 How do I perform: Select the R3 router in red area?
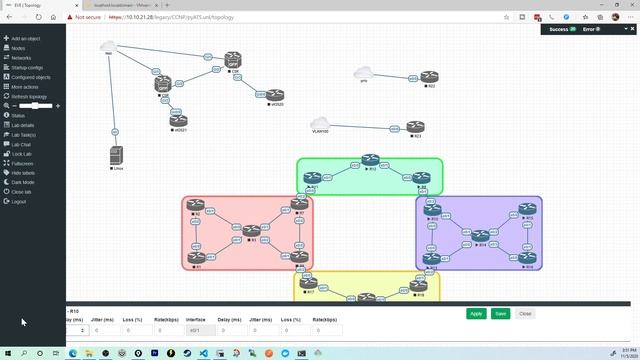pyautogui.click(x=251, y=231)
